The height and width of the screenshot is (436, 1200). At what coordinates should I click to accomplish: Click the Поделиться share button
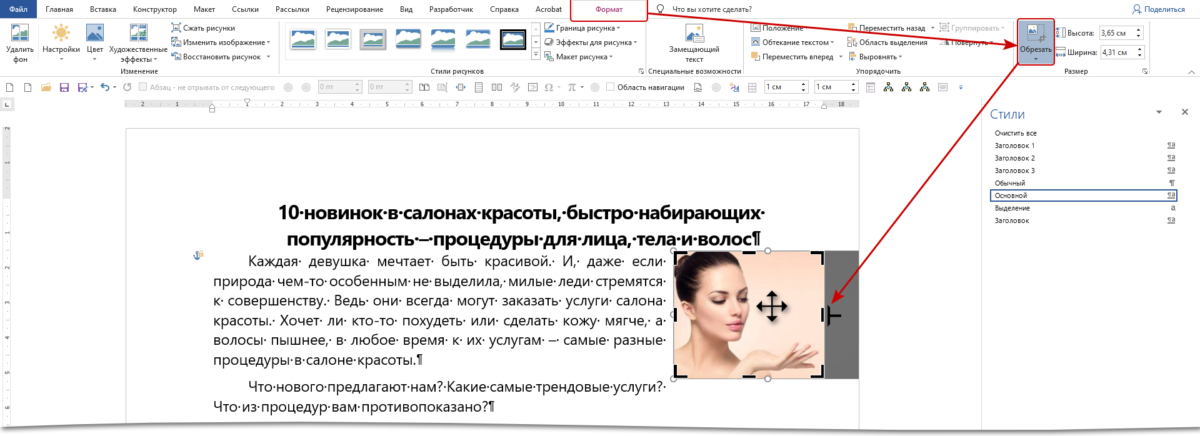[x=1160, y=9]
